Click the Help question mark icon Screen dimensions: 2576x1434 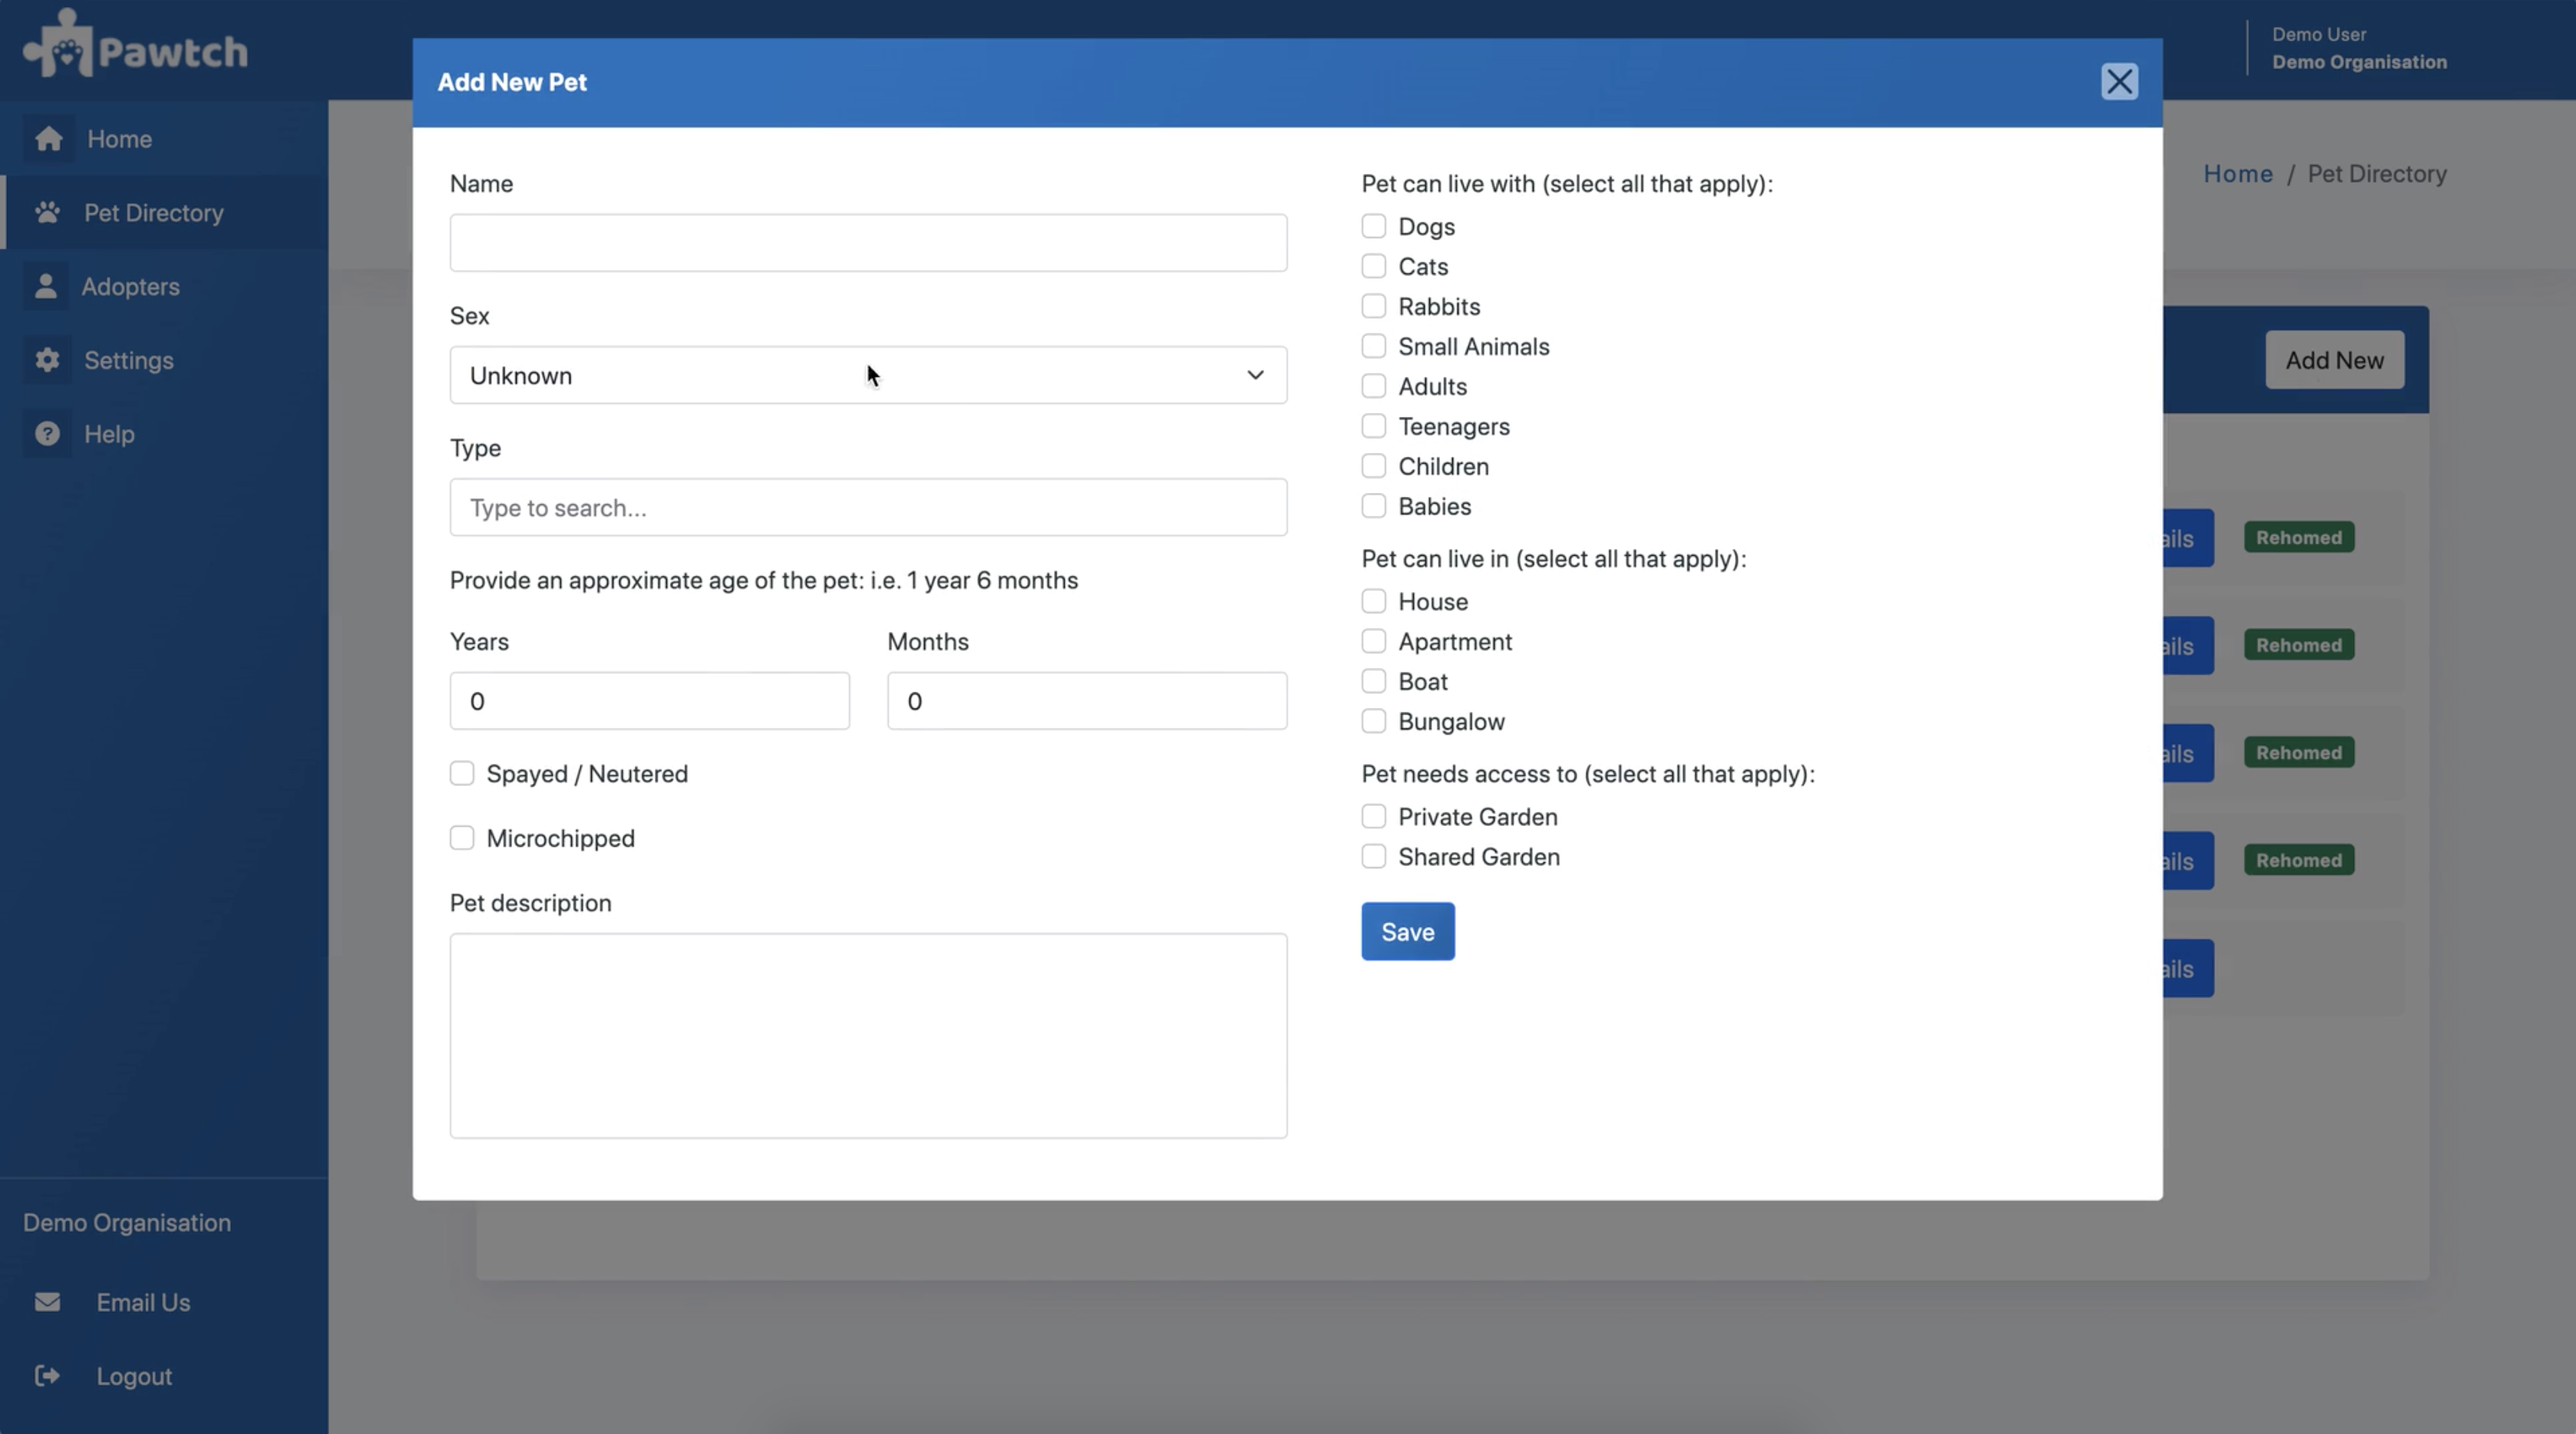[47, 434]
